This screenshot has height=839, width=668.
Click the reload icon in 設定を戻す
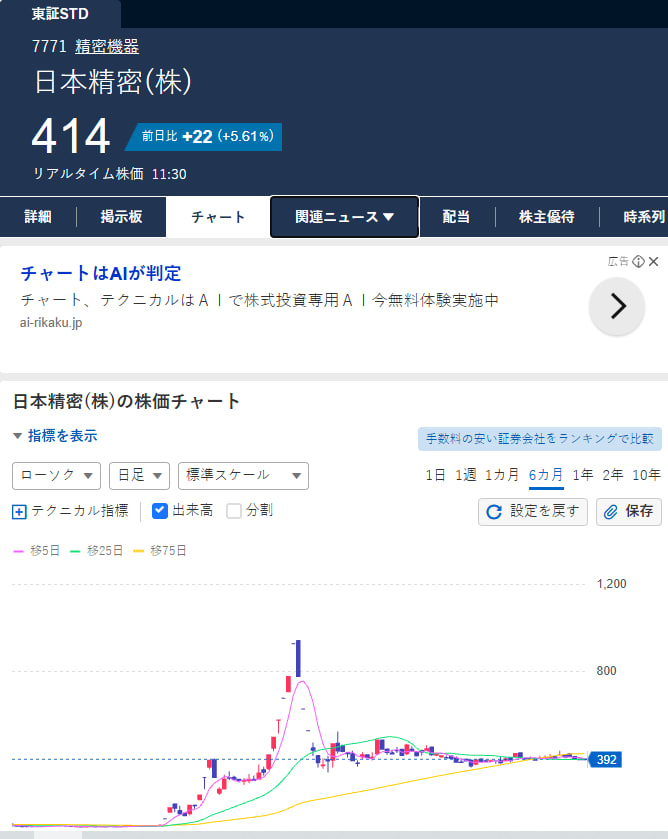tap(494, 512)
